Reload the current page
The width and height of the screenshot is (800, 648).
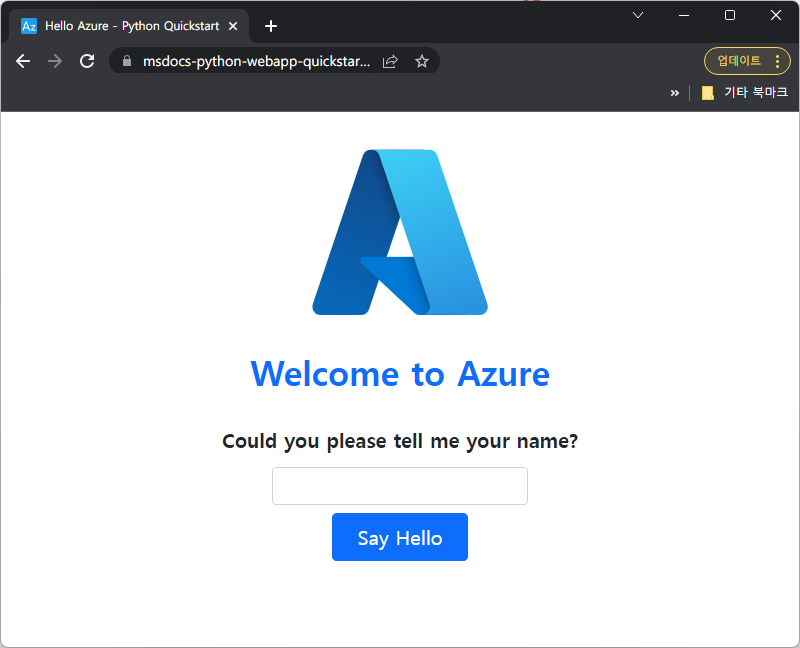tap(87, 61)
